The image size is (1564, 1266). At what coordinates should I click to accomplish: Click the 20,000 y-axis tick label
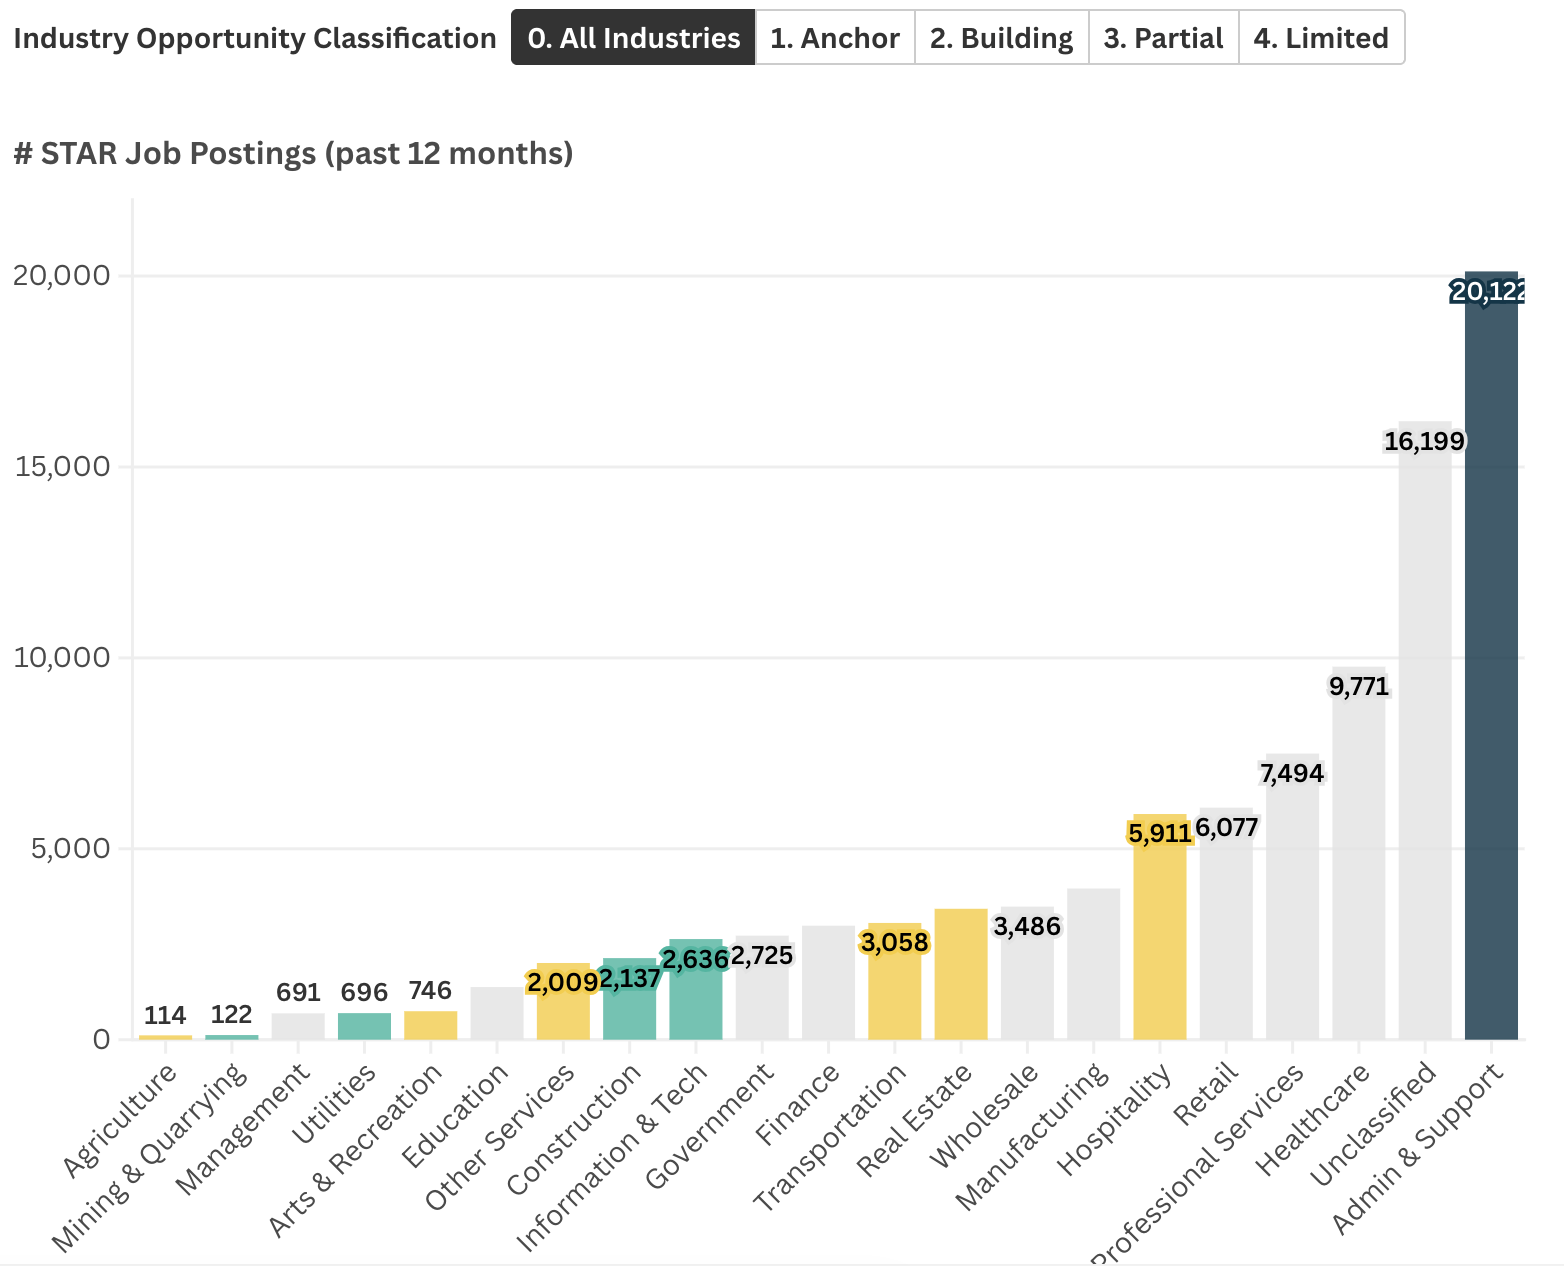pos(61,275)
